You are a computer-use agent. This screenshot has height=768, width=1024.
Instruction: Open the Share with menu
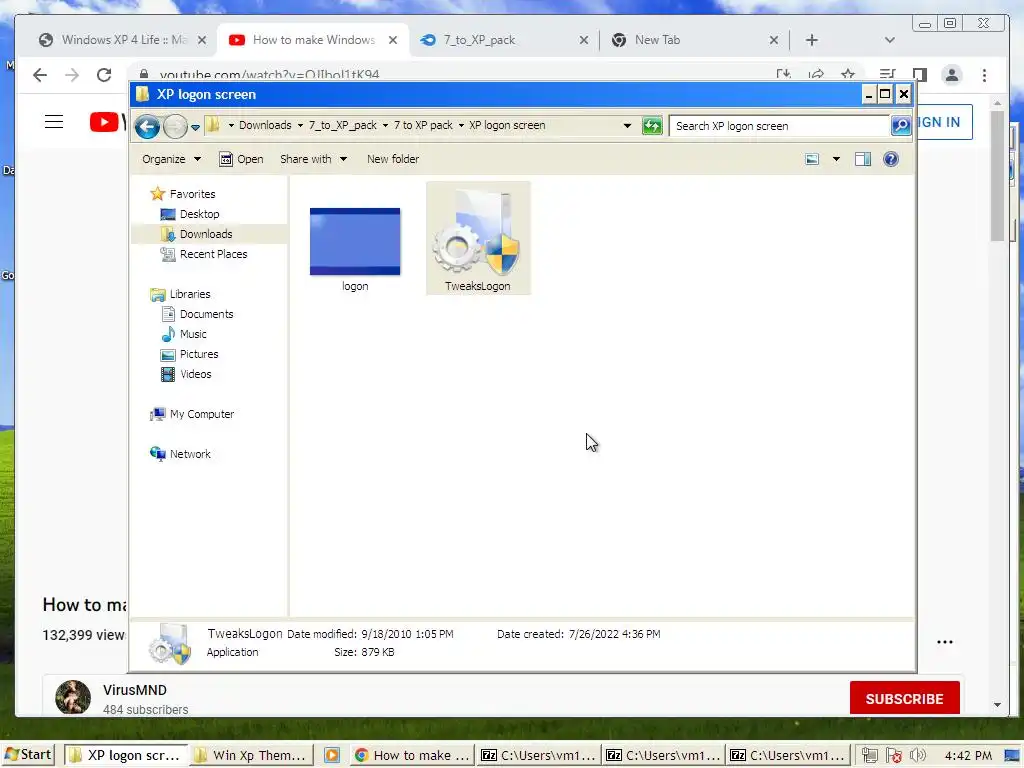pyautogui.click(x=313, y=159)
